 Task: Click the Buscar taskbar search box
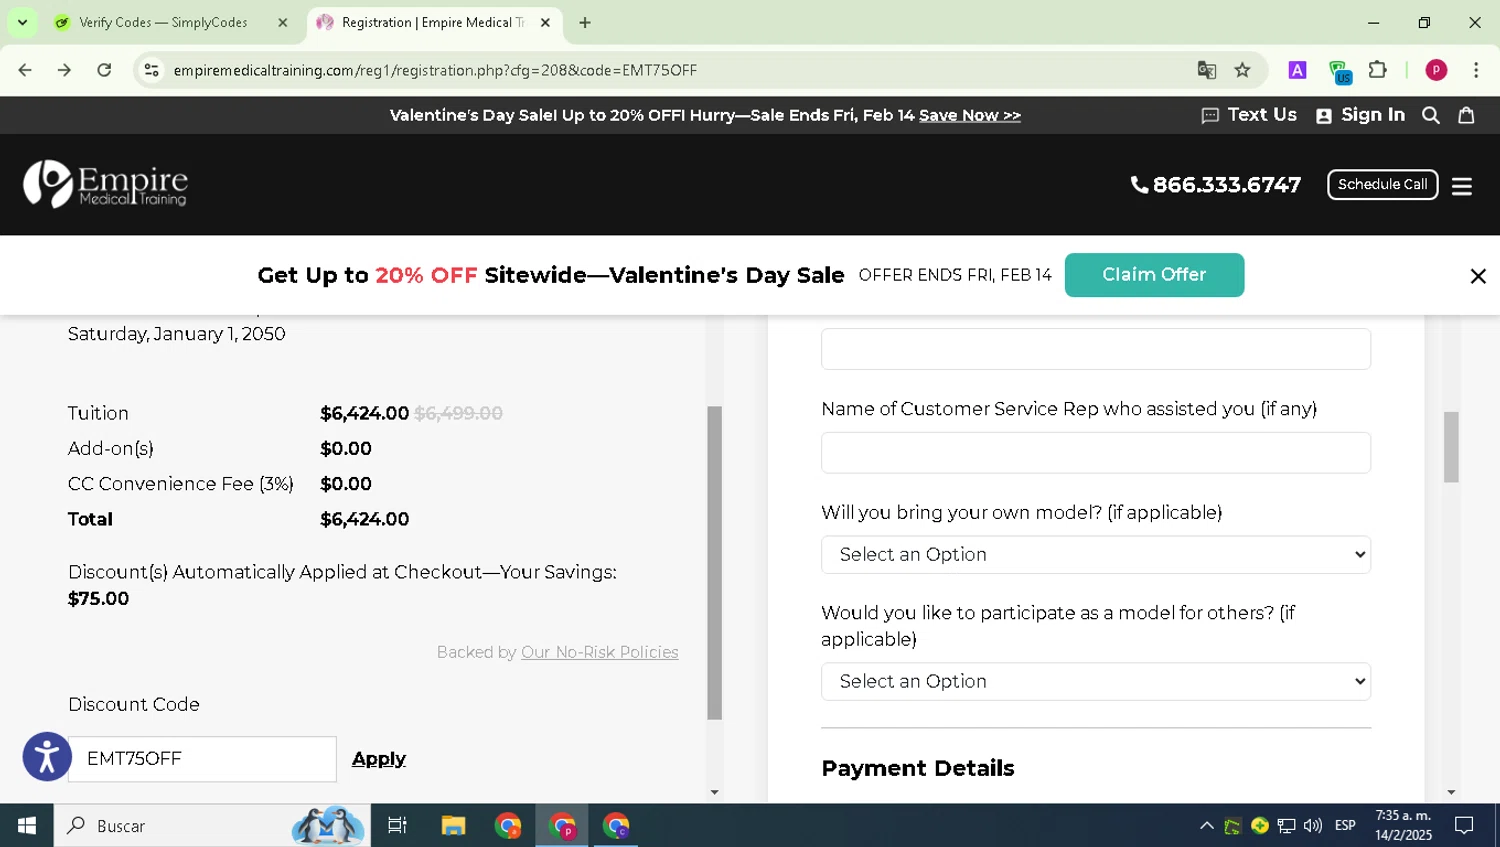(x=212, y=826)
